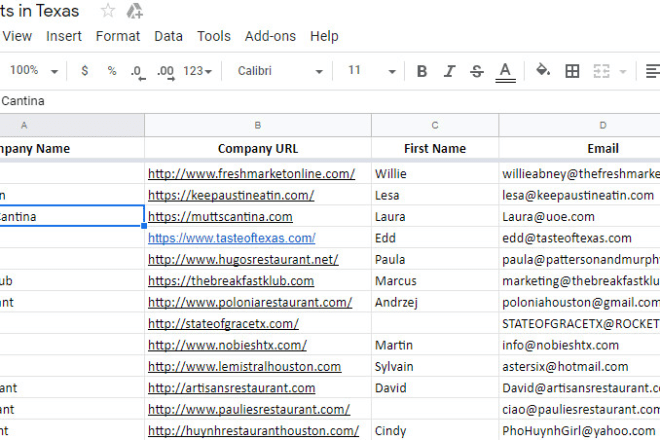Open the artisansrestaurant.com link
The image size is (660, 440).
click(232, 388)
